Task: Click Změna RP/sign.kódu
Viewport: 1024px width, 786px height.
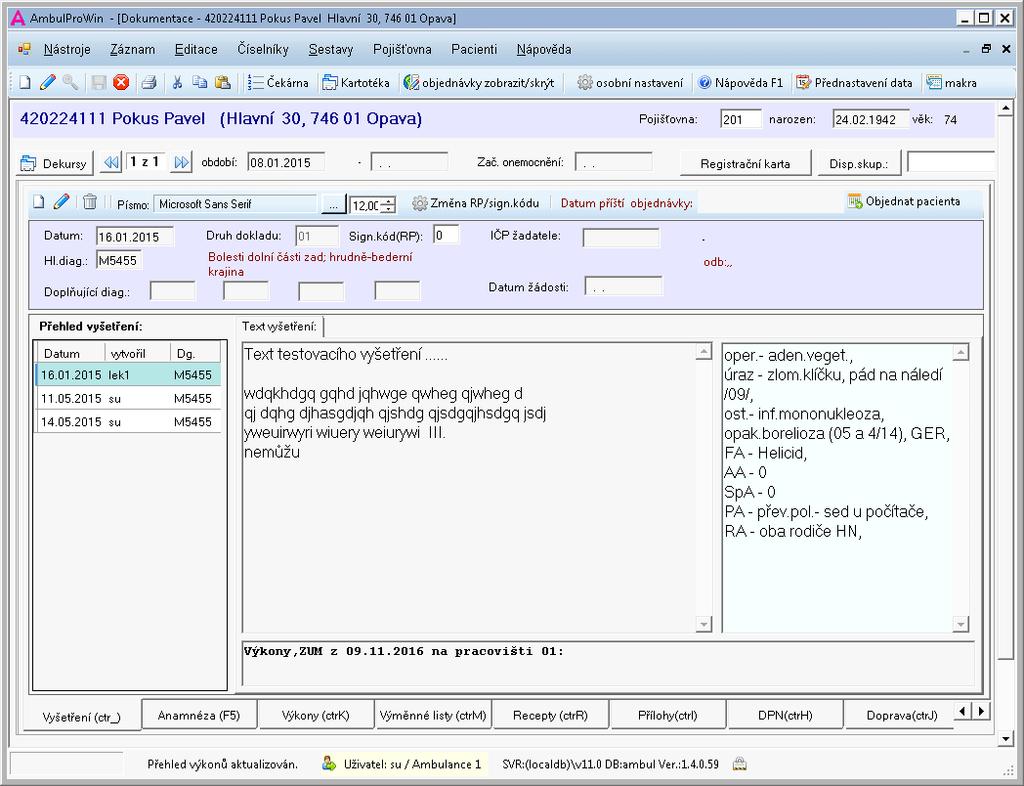Action: click(475, 203)
